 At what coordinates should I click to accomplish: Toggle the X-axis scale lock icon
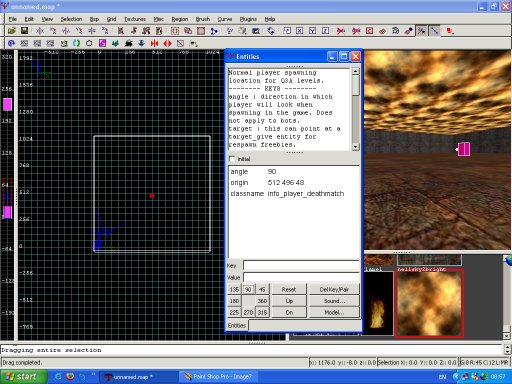point(299,31)
